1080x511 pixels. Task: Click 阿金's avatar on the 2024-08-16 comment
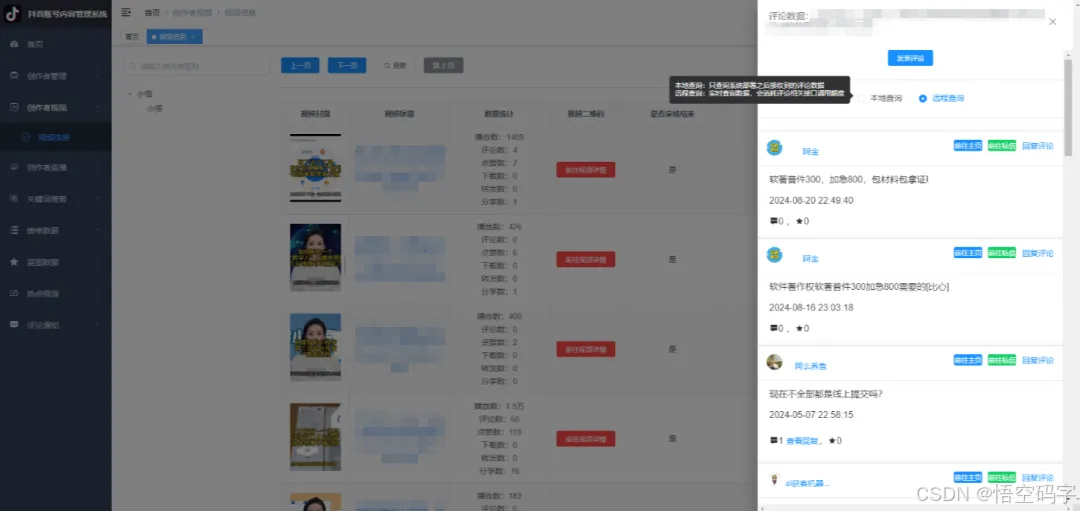(775, 255)
